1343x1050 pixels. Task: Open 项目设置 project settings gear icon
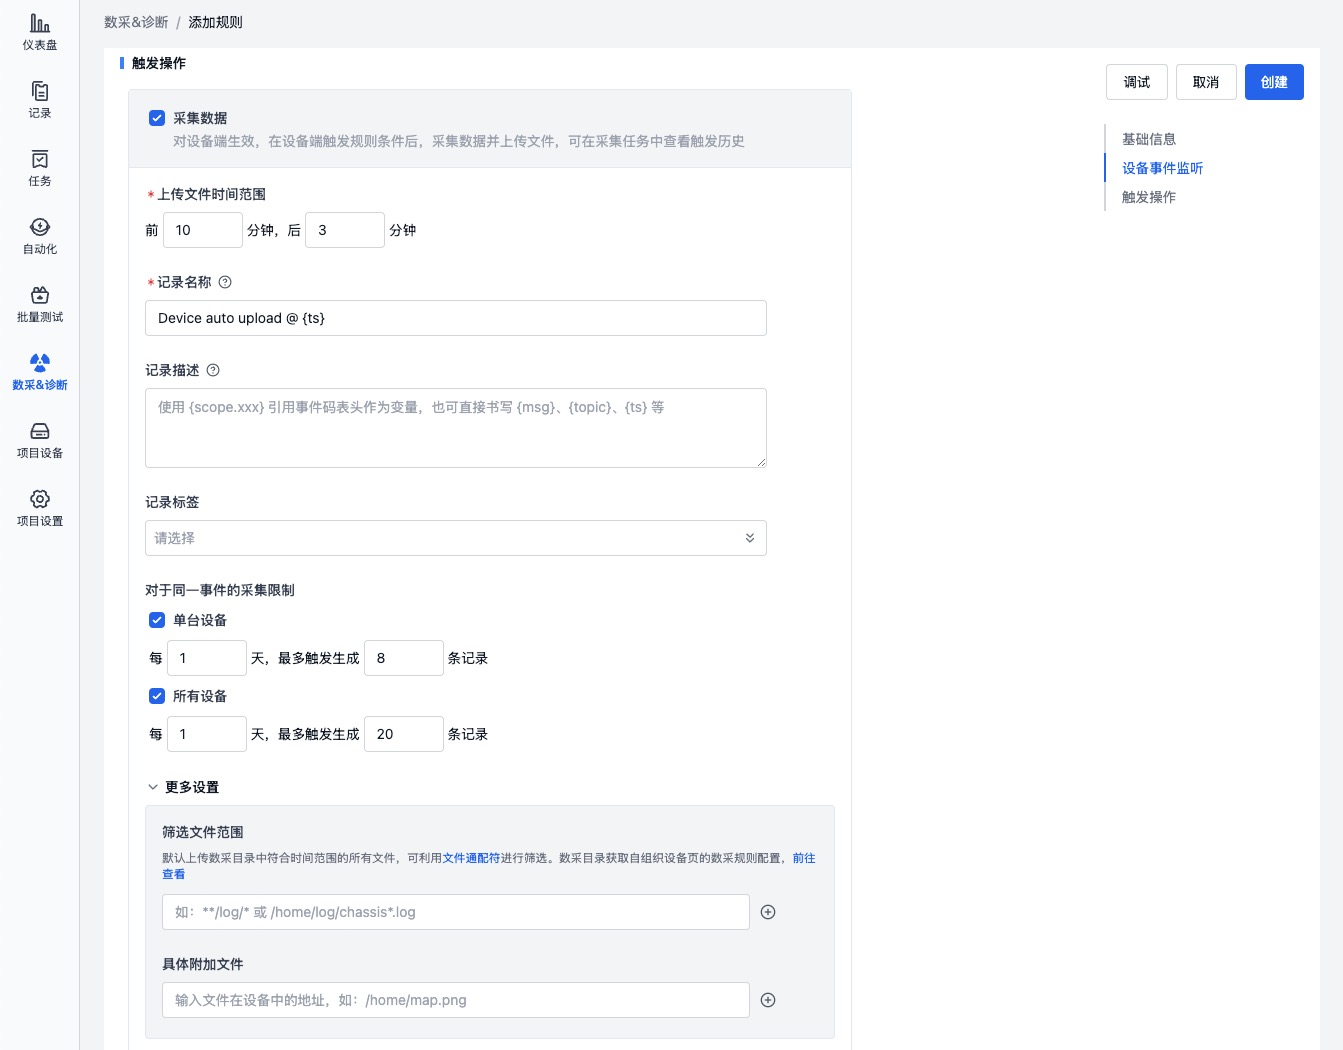tap(40, 498)
